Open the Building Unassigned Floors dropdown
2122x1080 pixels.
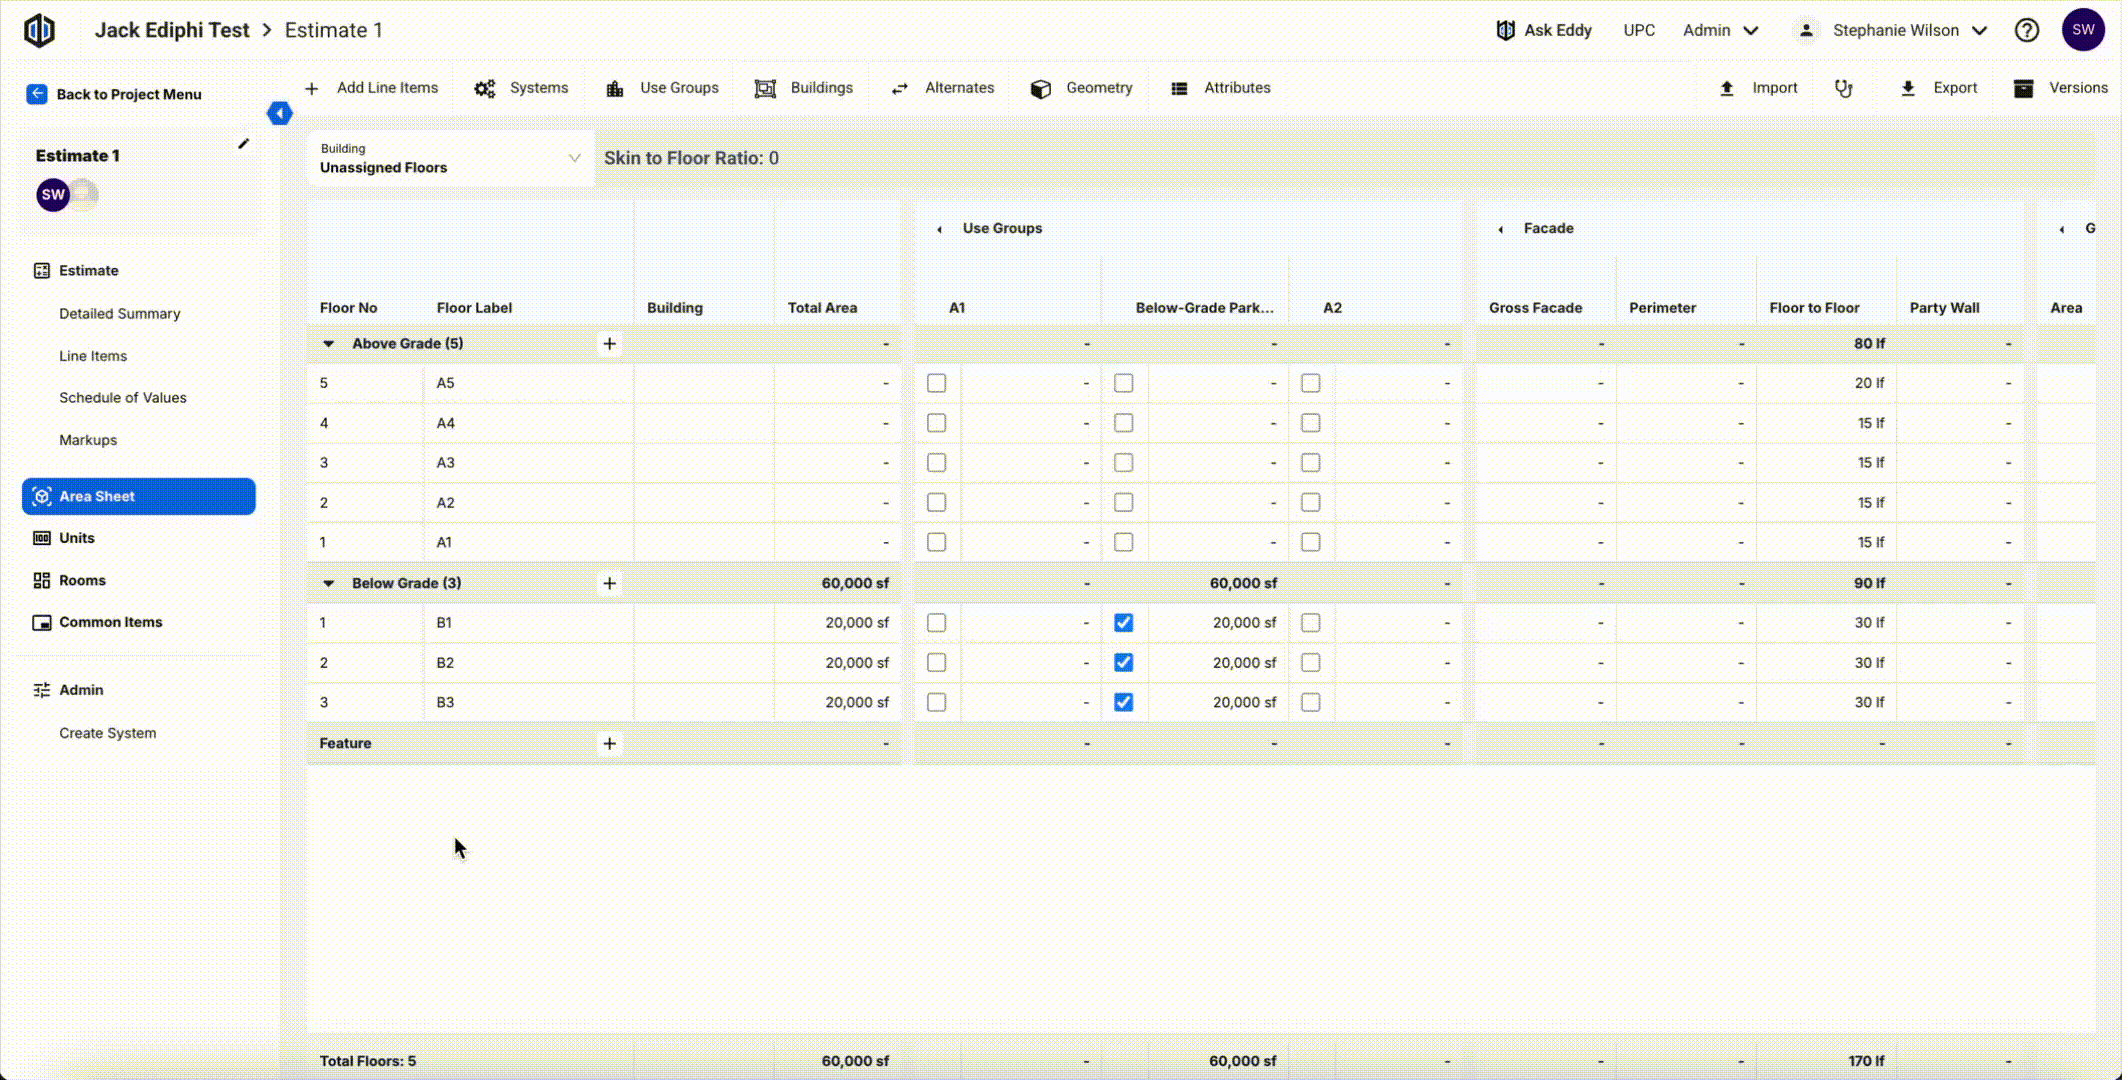click(x=450, y=158)
